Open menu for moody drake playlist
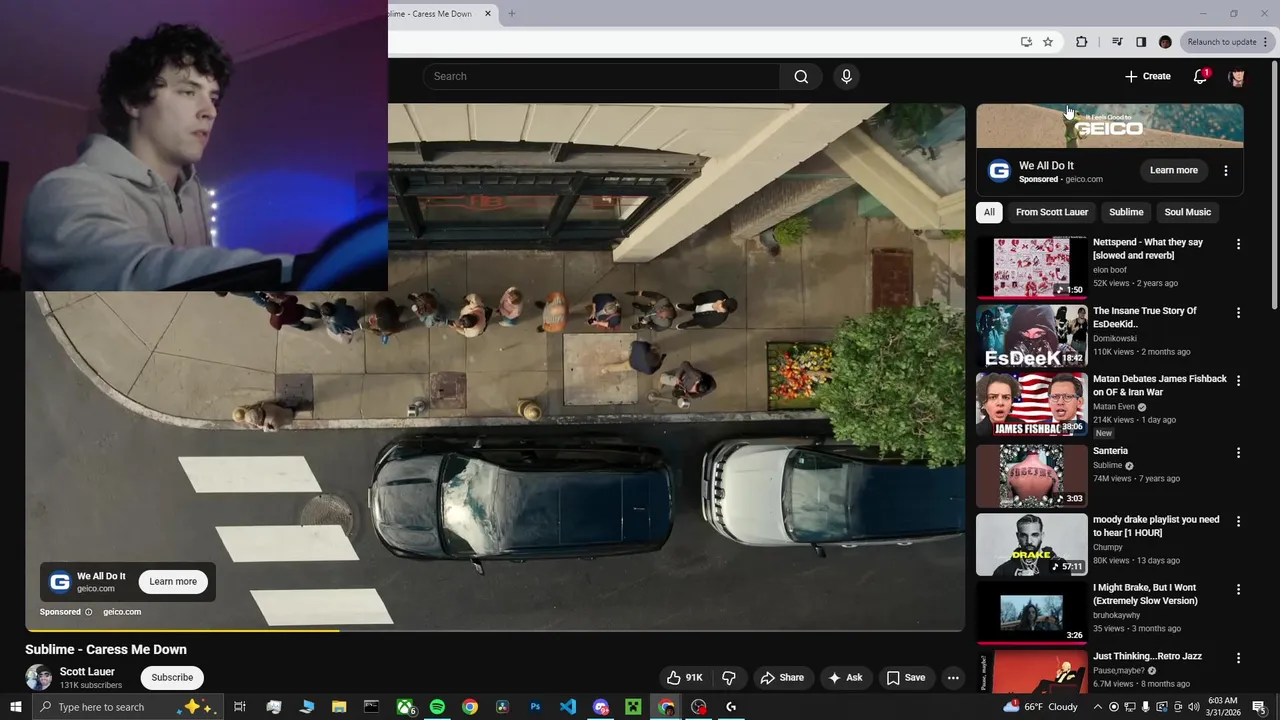This screenshot has height=720, width=1280. coord(1238,522)
